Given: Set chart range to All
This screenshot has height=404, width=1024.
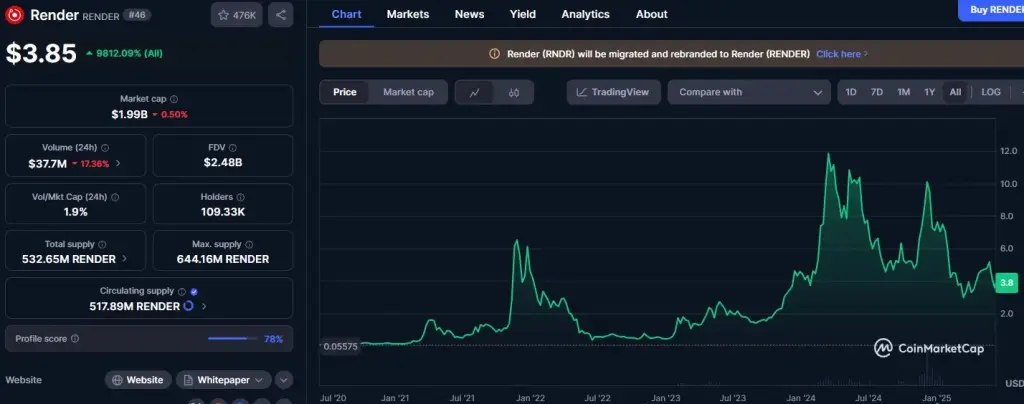Looking at the screenshot, I should (955, 92).
